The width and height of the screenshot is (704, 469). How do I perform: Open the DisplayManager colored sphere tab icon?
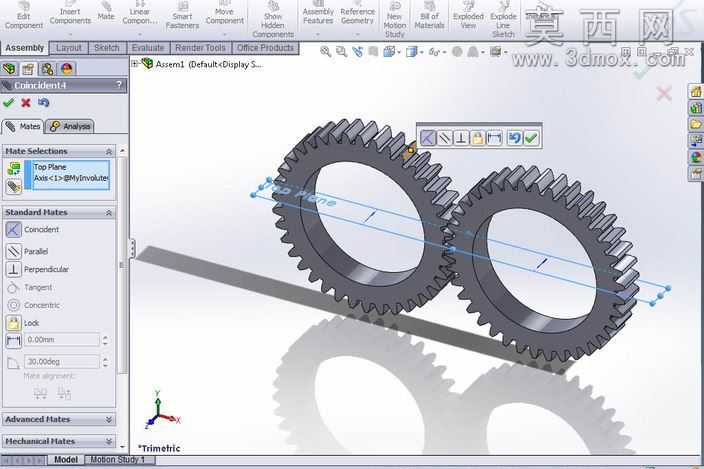[66, 69]
